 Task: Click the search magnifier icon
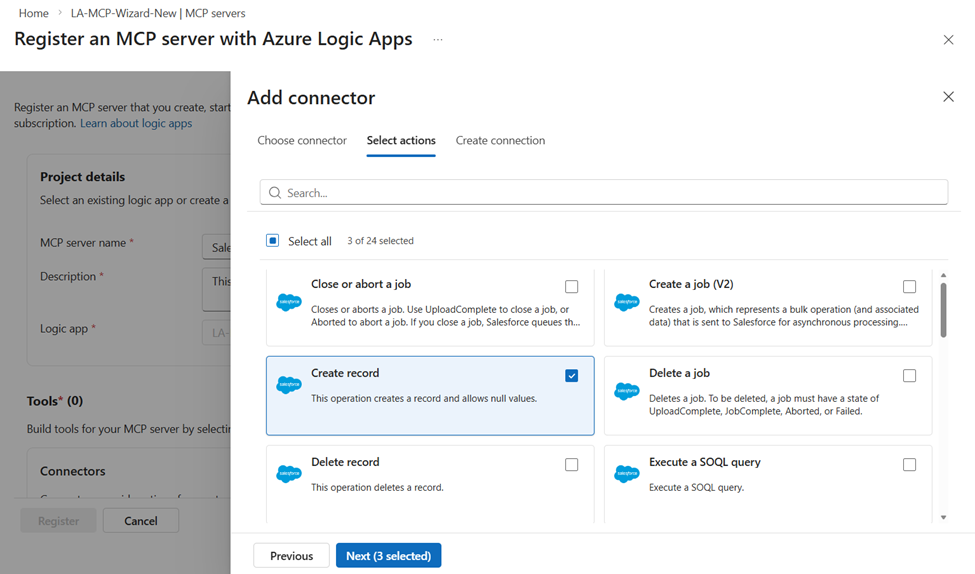point(275,193)
